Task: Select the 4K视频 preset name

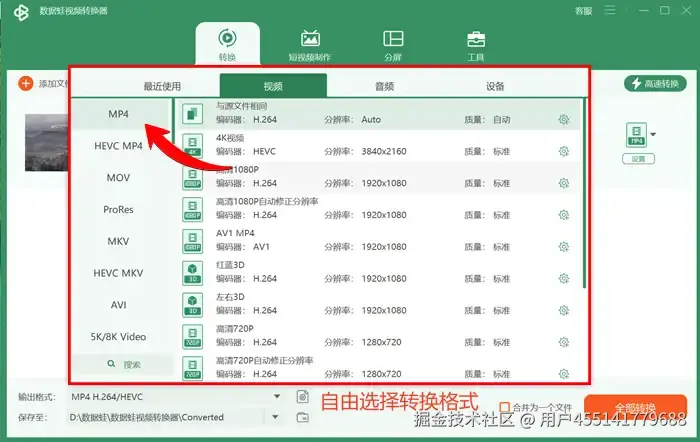Action: click(230, 138)
